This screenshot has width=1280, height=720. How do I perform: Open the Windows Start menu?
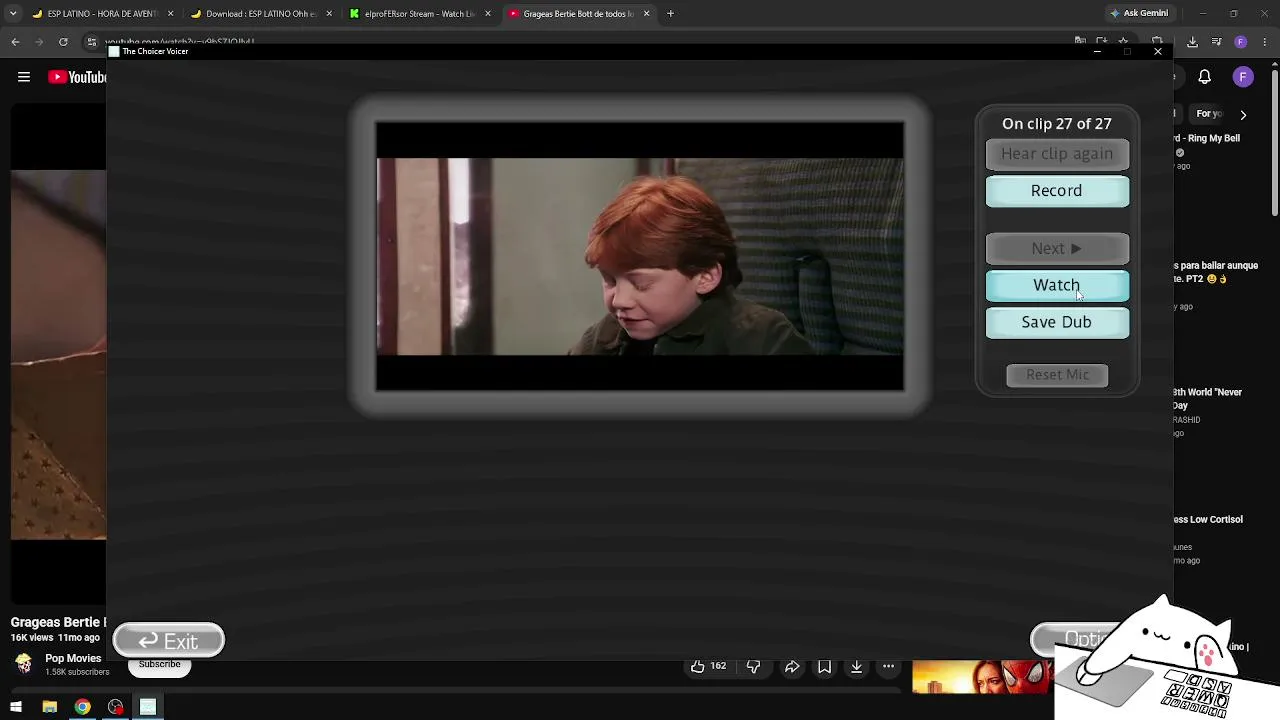click(x=16, y=707)
